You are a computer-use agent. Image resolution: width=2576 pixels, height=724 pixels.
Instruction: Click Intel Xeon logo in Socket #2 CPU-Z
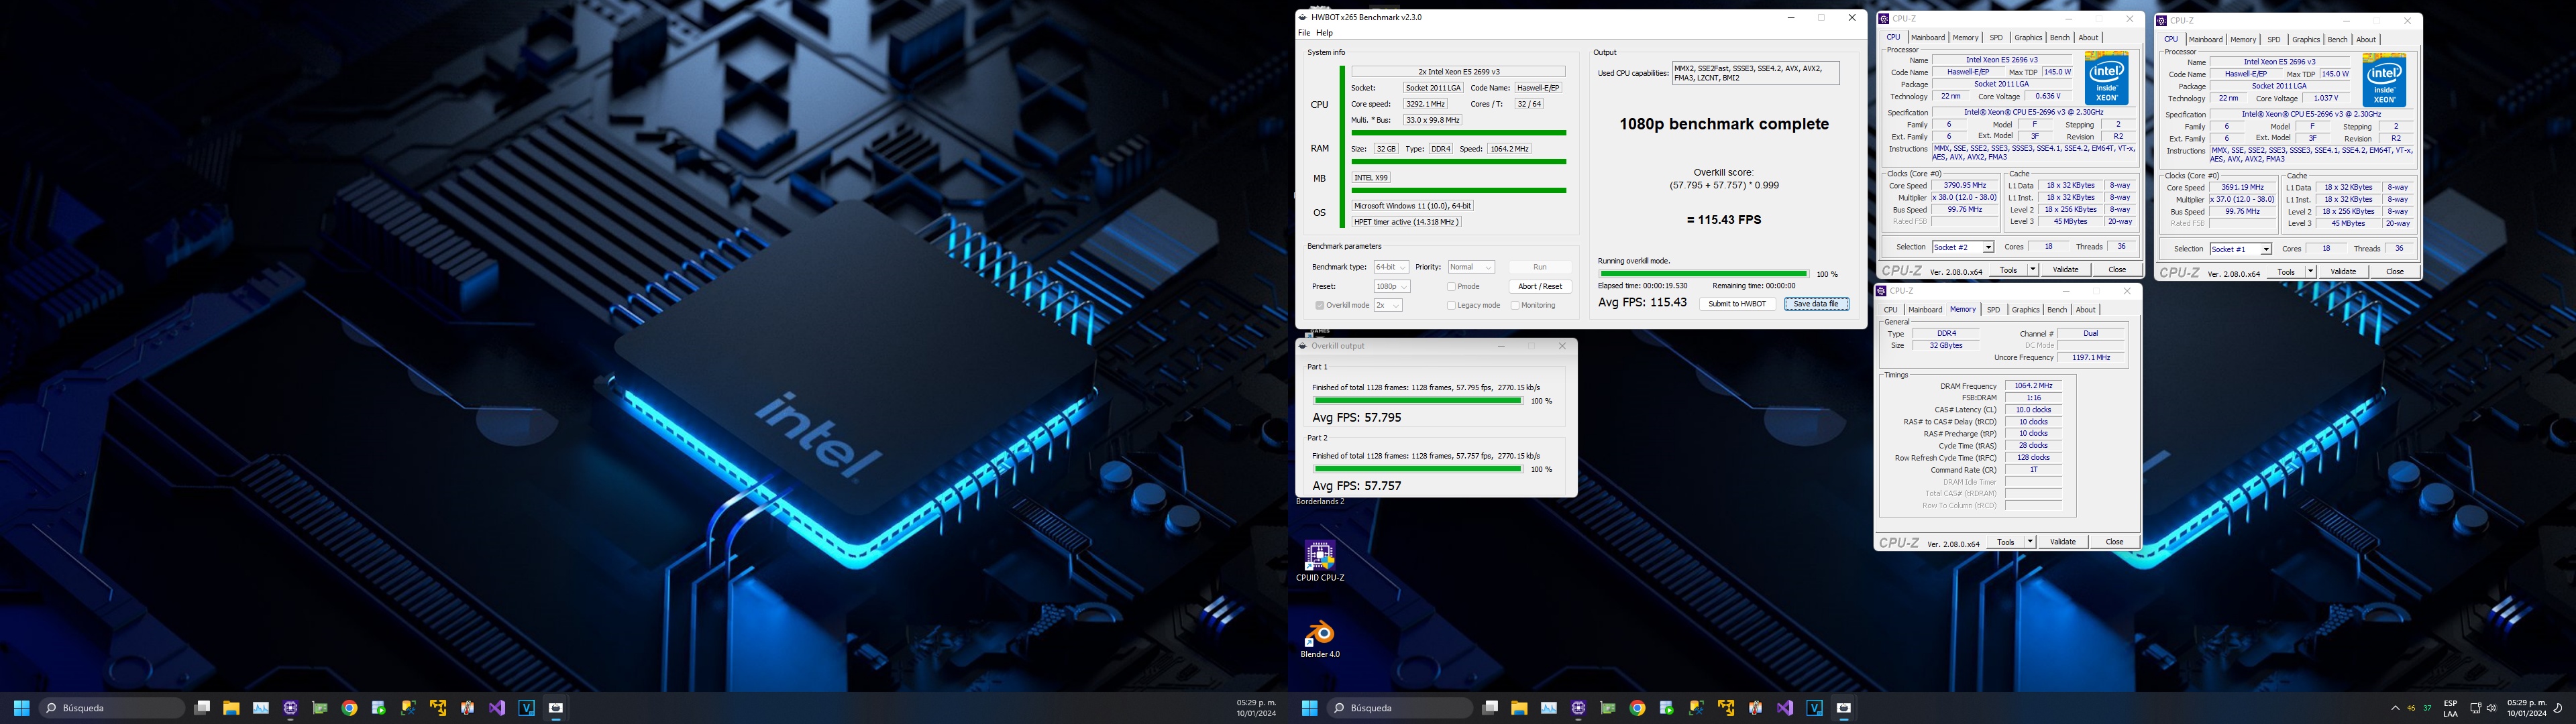pos(2106,78)
